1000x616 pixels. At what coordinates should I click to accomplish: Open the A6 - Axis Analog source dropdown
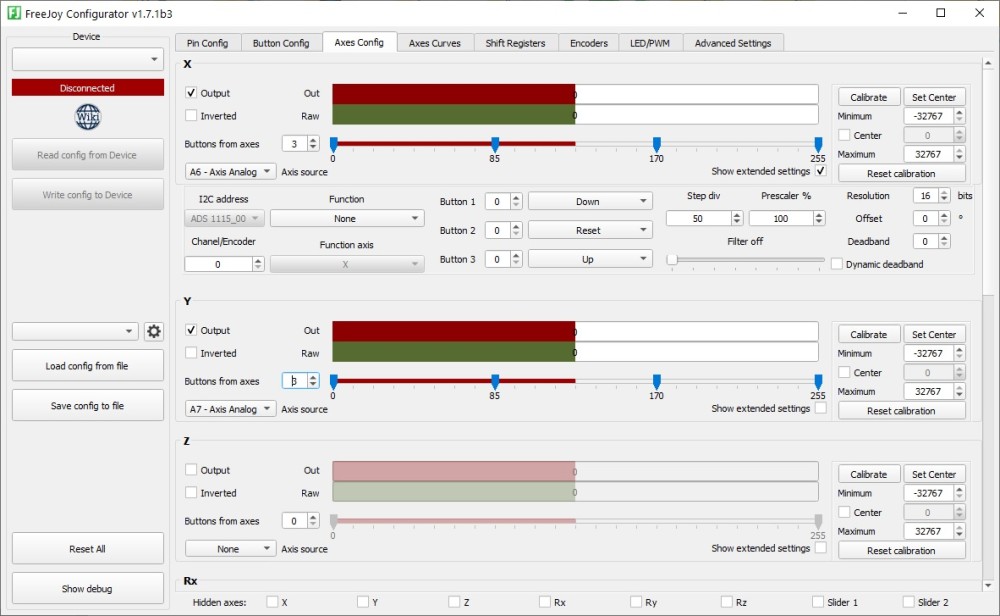[231, 172]
